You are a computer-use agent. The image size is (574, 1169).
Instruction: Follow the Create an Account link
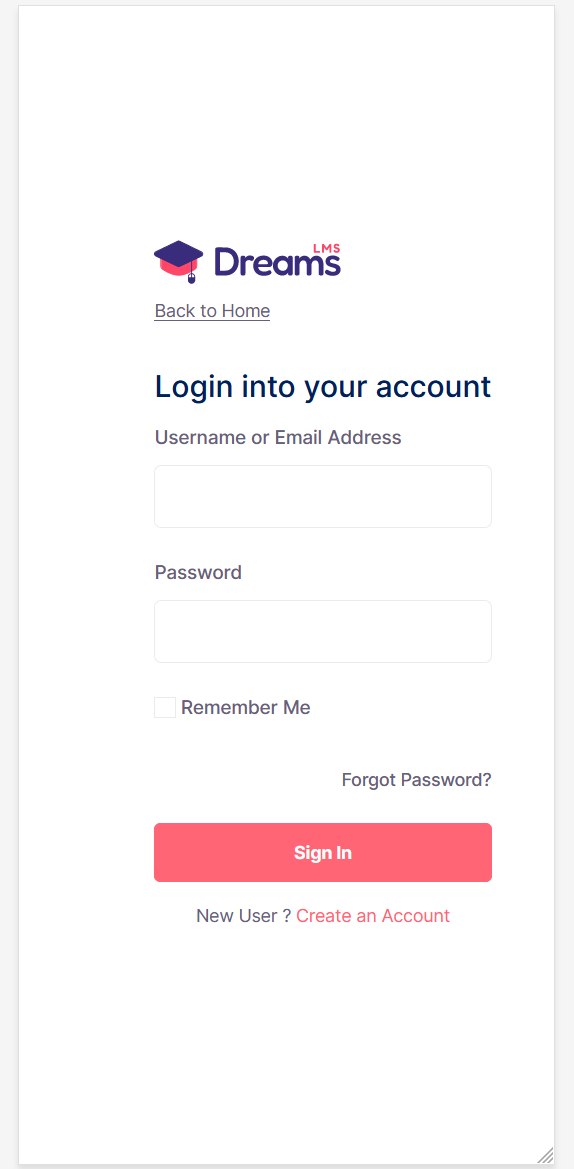(373, 916)
